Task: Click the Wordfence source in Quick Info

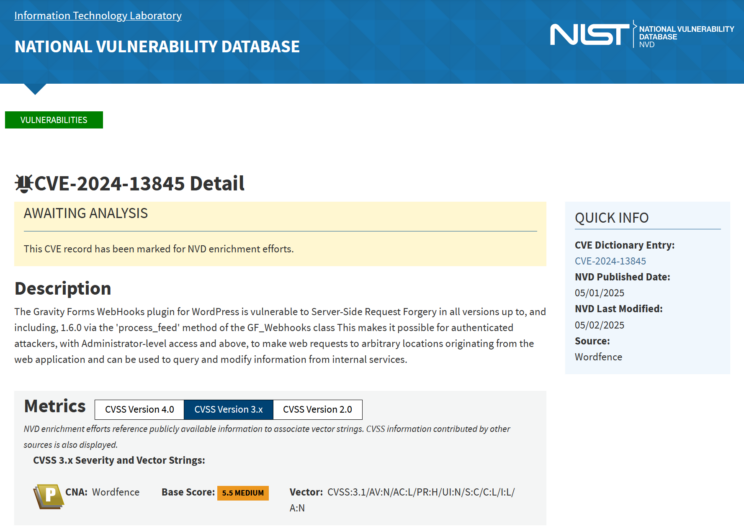Action: (597, 357)
